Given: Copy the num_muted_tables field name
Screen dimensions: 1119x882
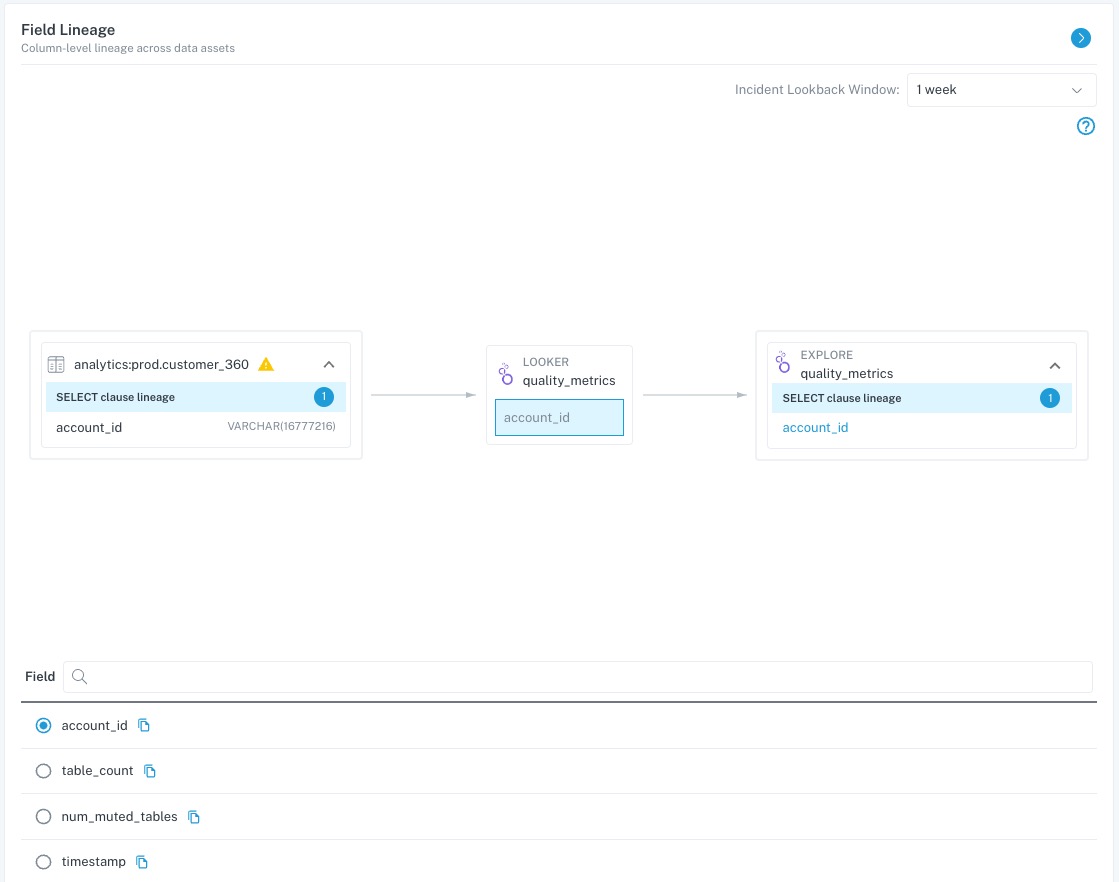Looking at the screenshot, I should pyautogui.click(x=194, y=816).
